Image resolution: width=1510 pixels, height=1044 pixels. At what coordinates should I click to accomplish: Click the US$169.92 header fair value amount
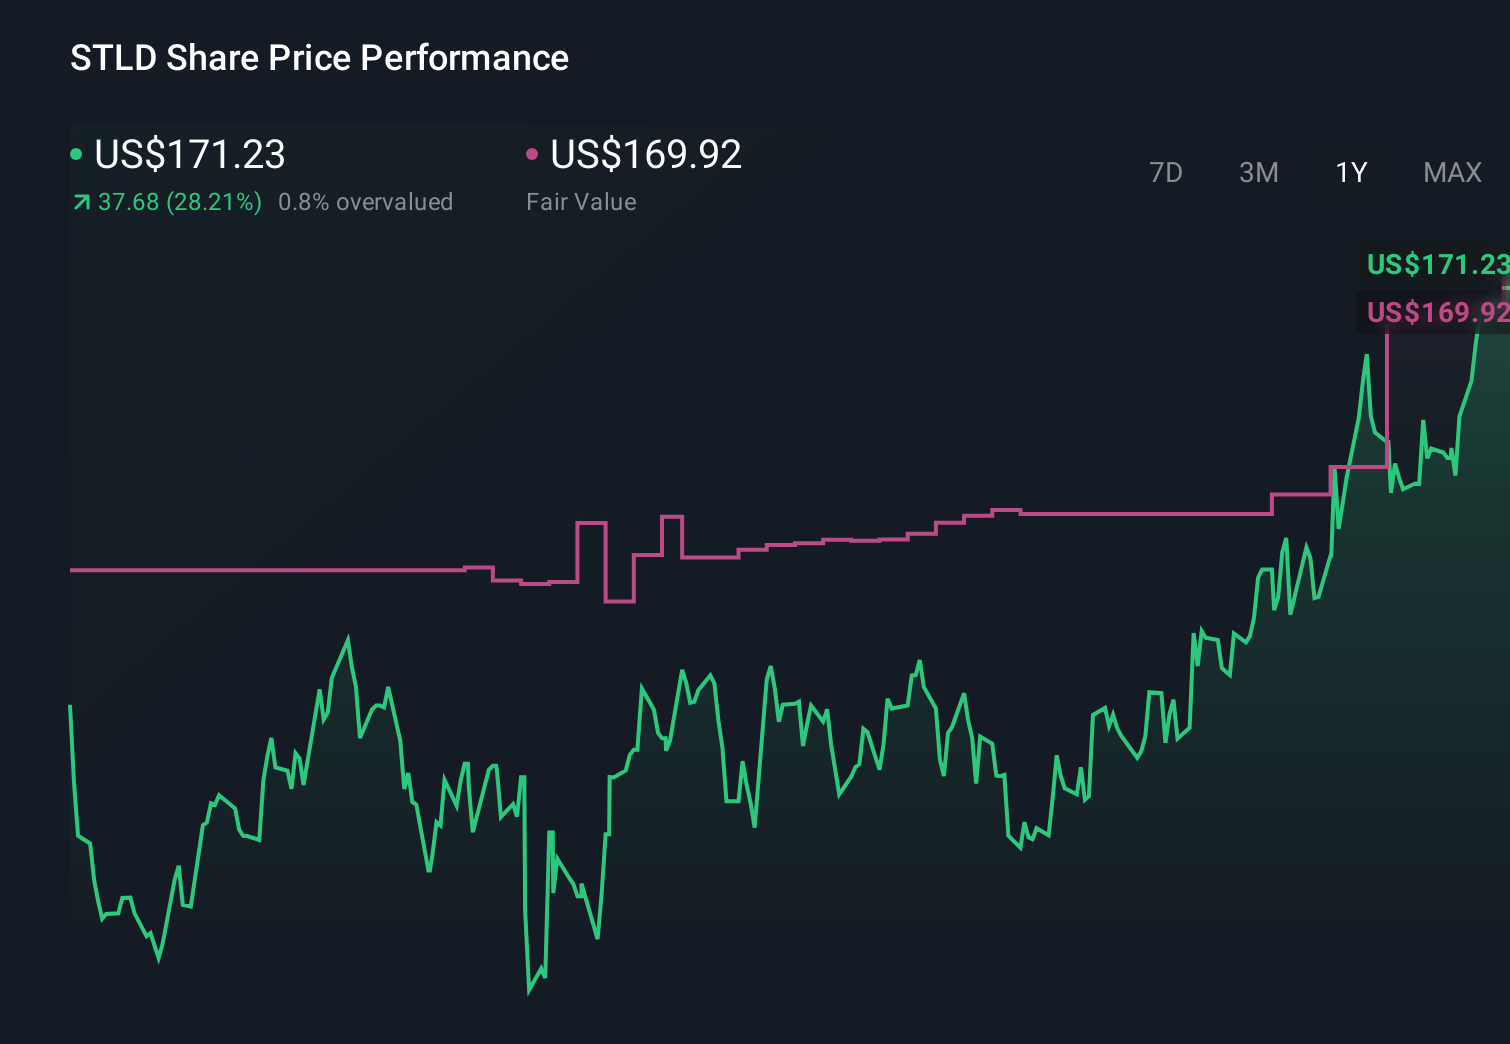pos(646,154)
